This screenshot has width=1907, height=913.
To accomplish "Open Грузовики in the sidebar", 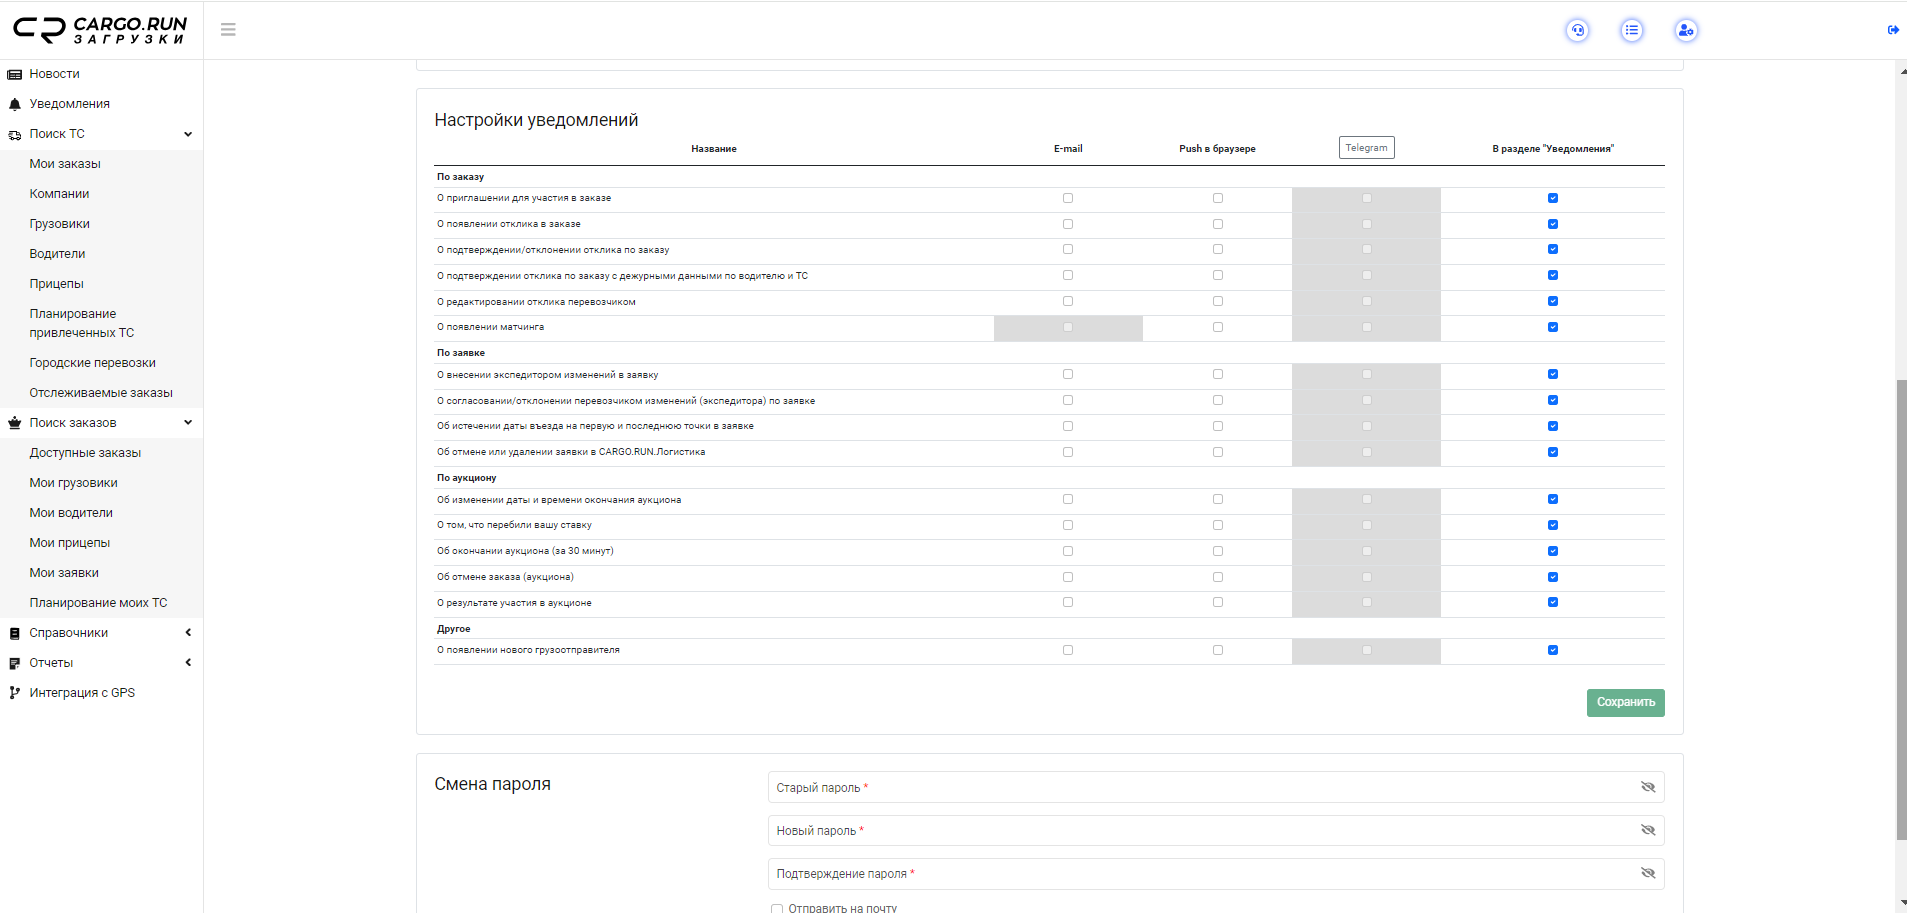I will click(59, 224).
